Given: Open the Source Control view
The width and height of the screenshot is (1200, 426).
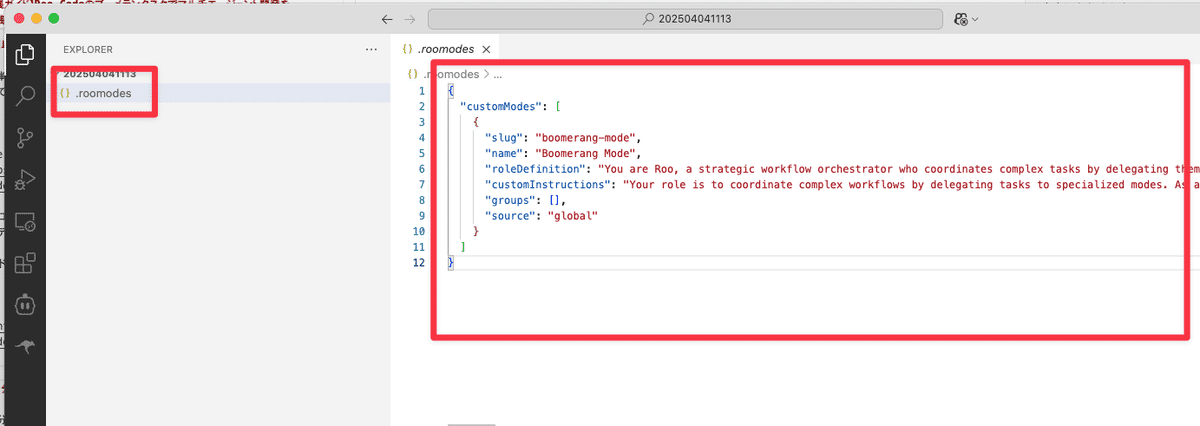Looking at the screenshot, I should [x=25, y=138].
